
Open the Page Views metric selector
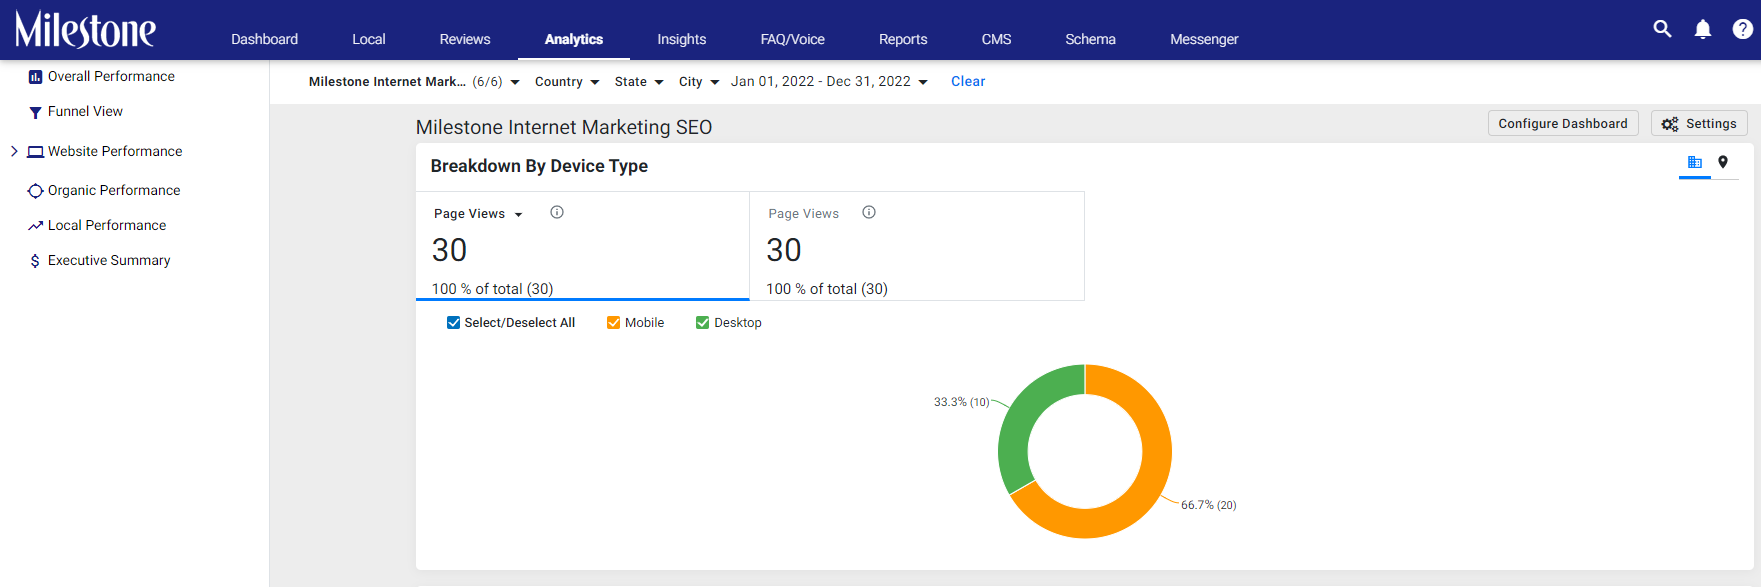(x=478, y=214)
